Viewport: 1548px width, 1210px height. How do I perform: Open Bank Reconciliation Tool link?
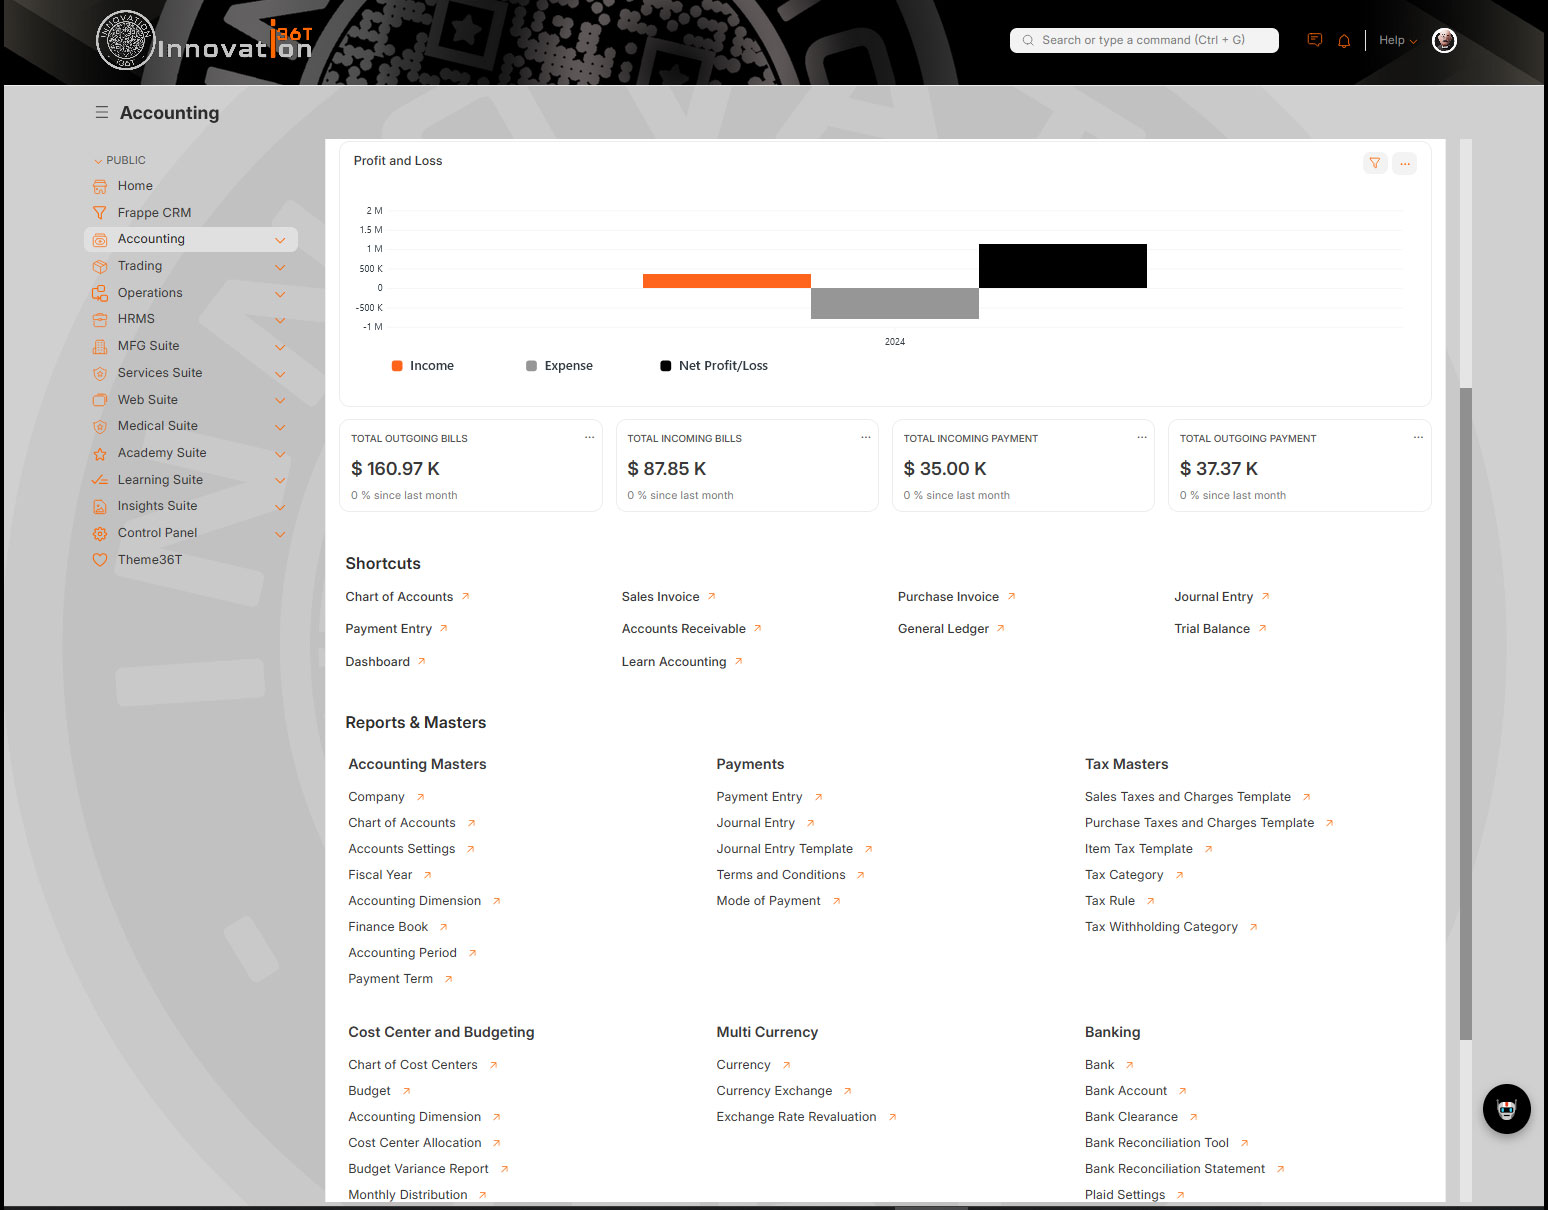tap(1157, 1143)
